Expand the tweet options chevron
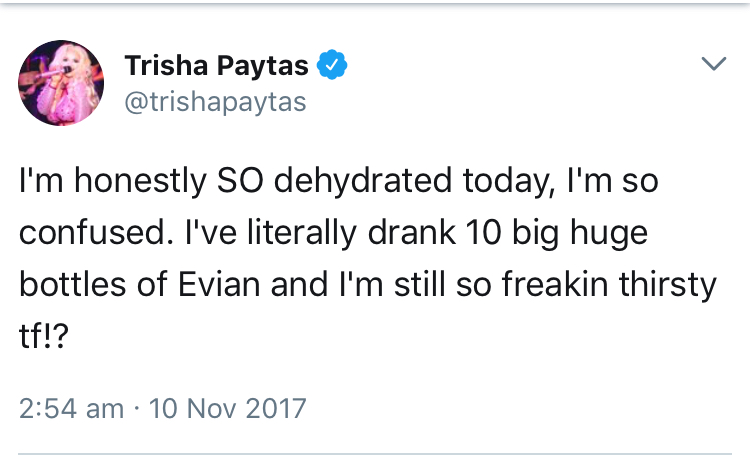750x463 pixels. pos(712,66)
